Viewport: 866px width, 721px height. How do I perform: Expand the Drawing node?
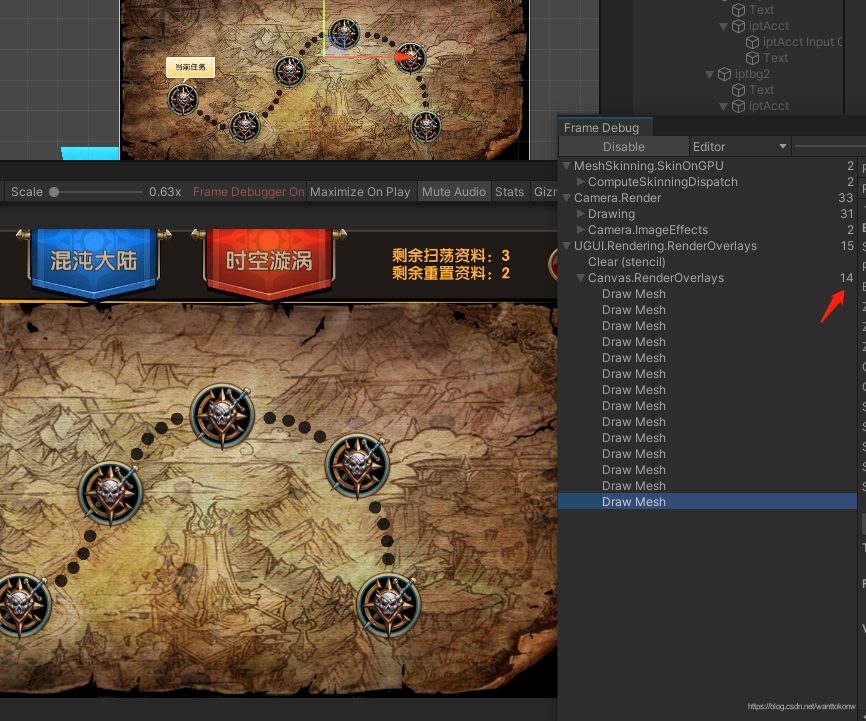tap(580, 213)
